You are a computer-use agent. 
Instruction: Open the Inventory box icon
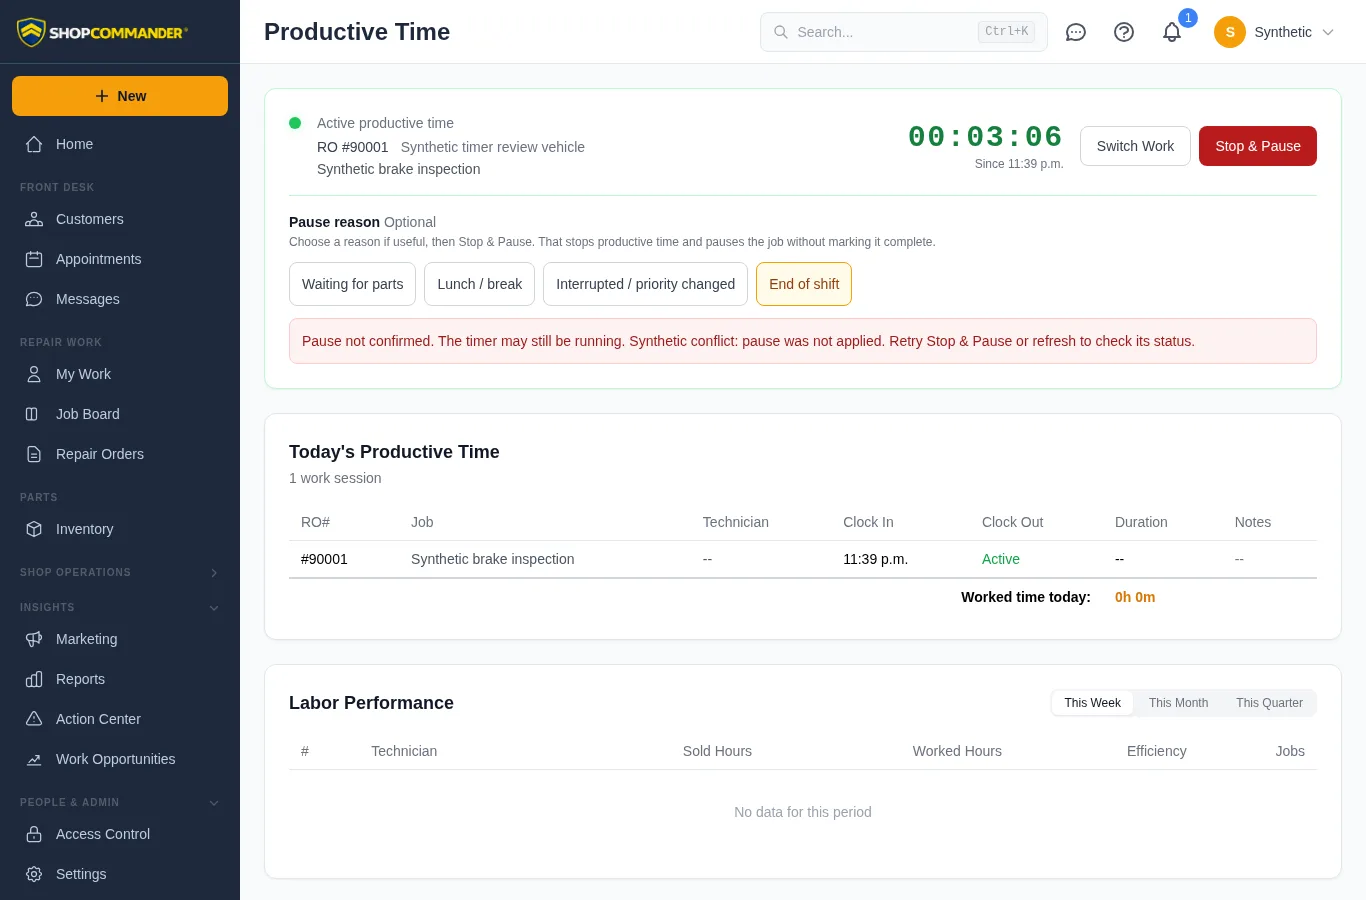coord(34,529)
